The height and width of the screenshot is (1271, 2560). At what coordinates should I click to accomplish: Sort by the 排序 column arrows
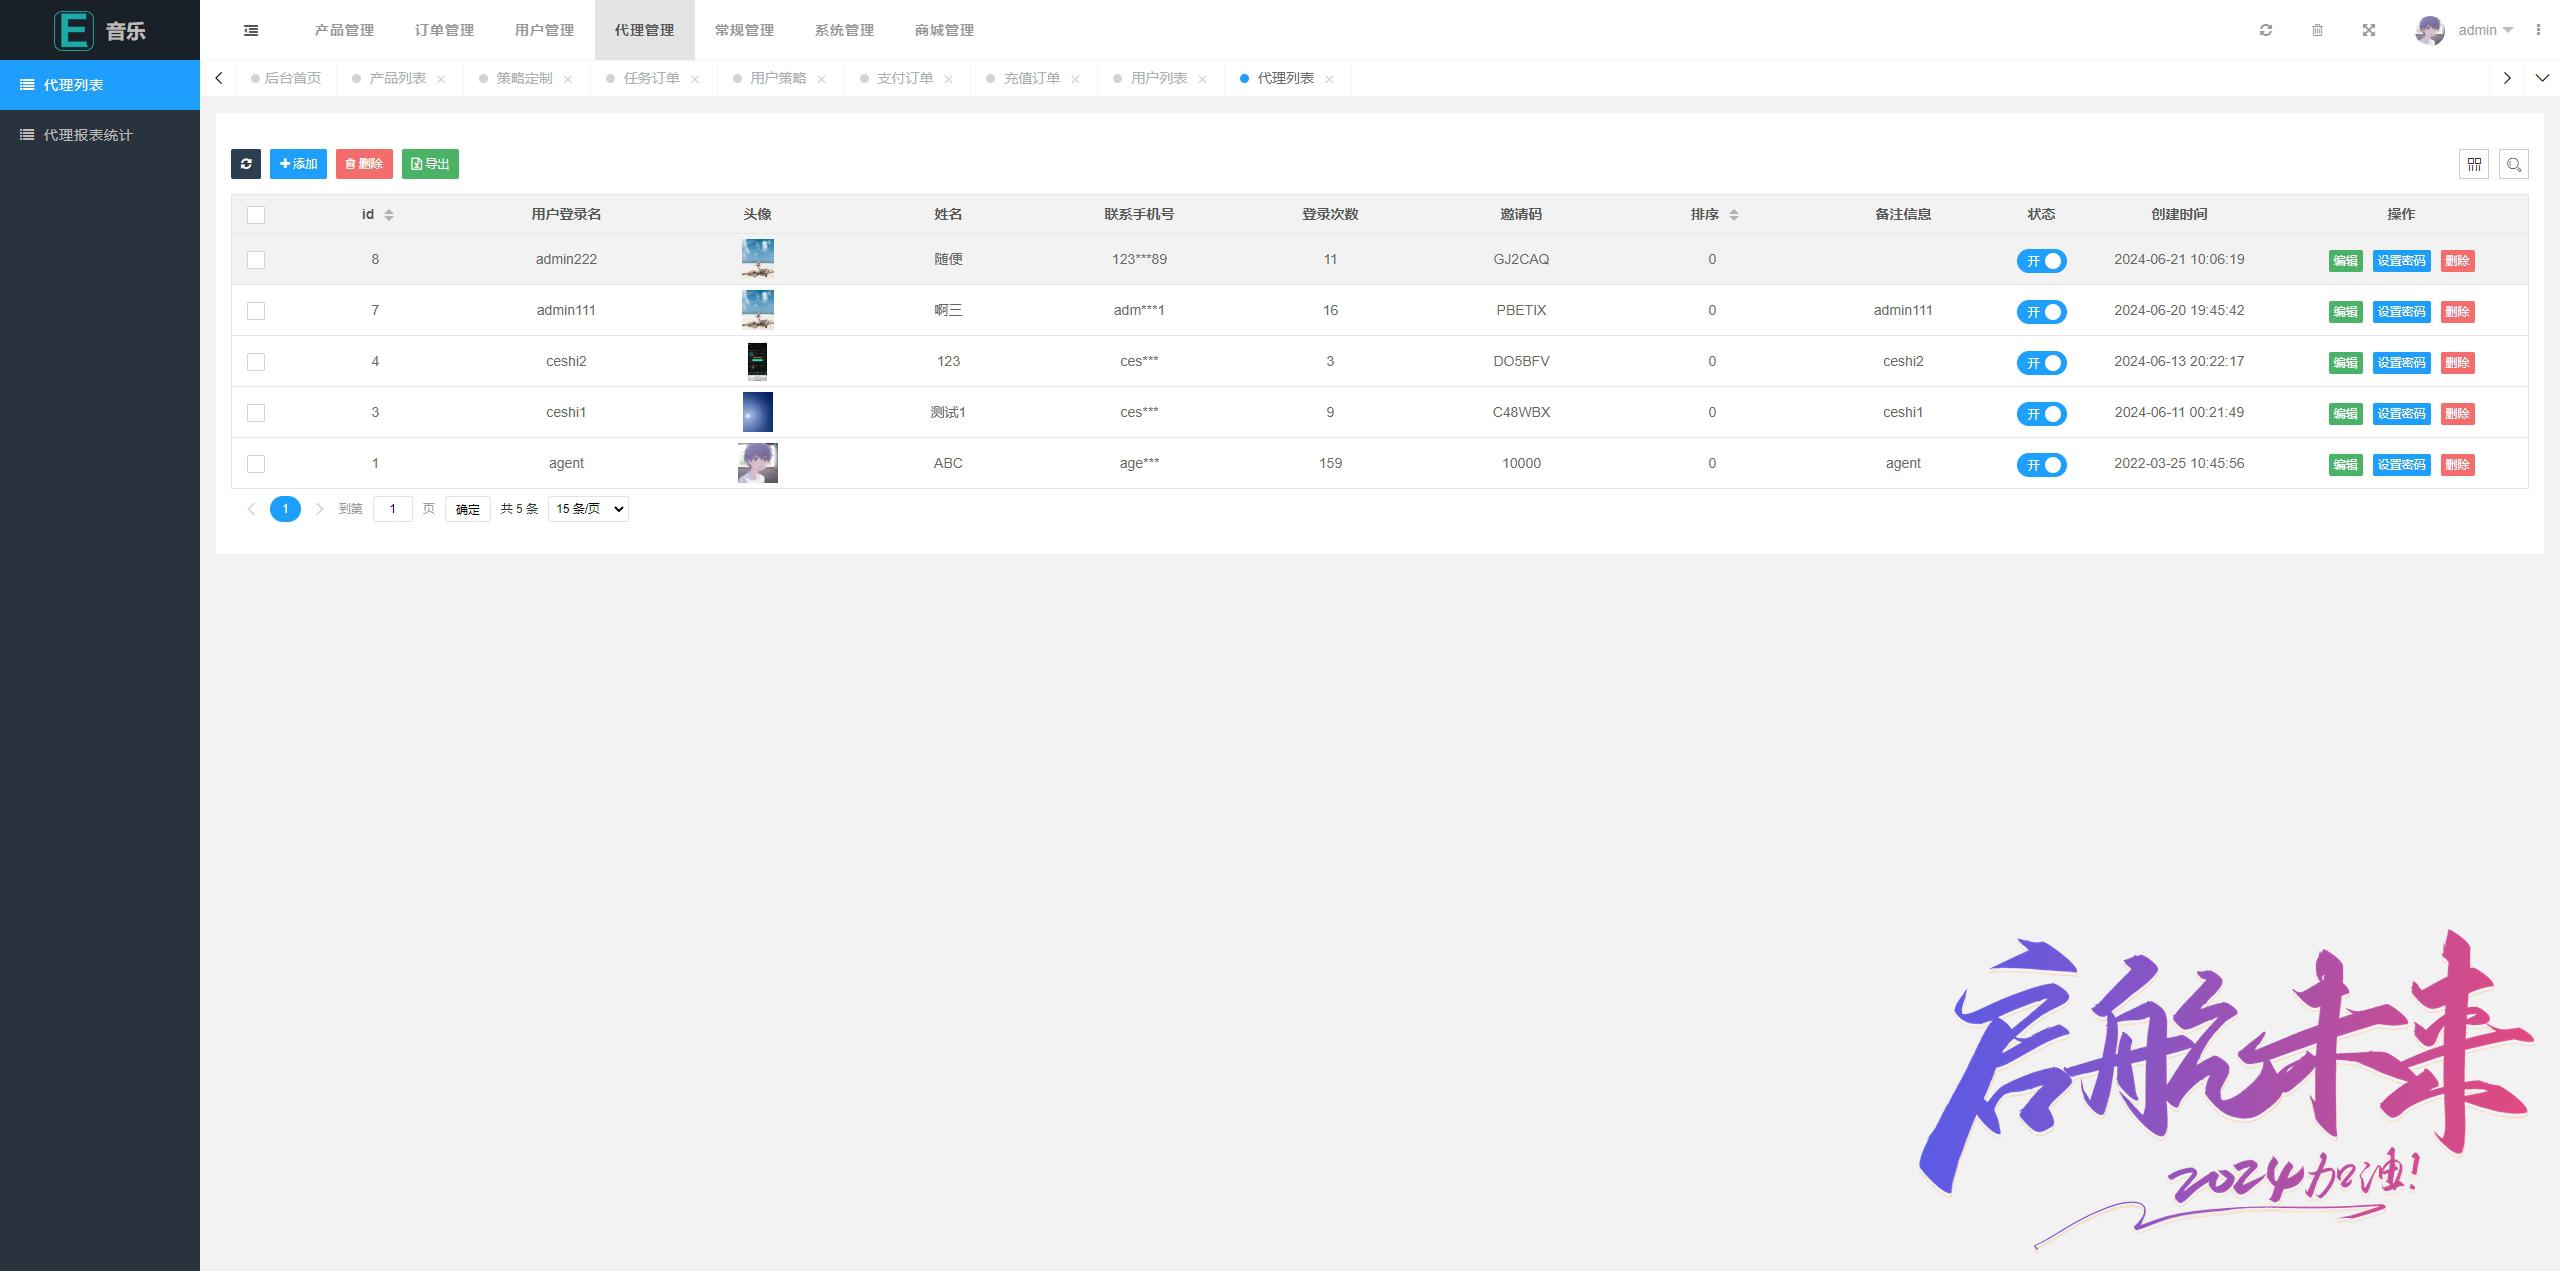pyautogui.click(x=1734, y=215)
